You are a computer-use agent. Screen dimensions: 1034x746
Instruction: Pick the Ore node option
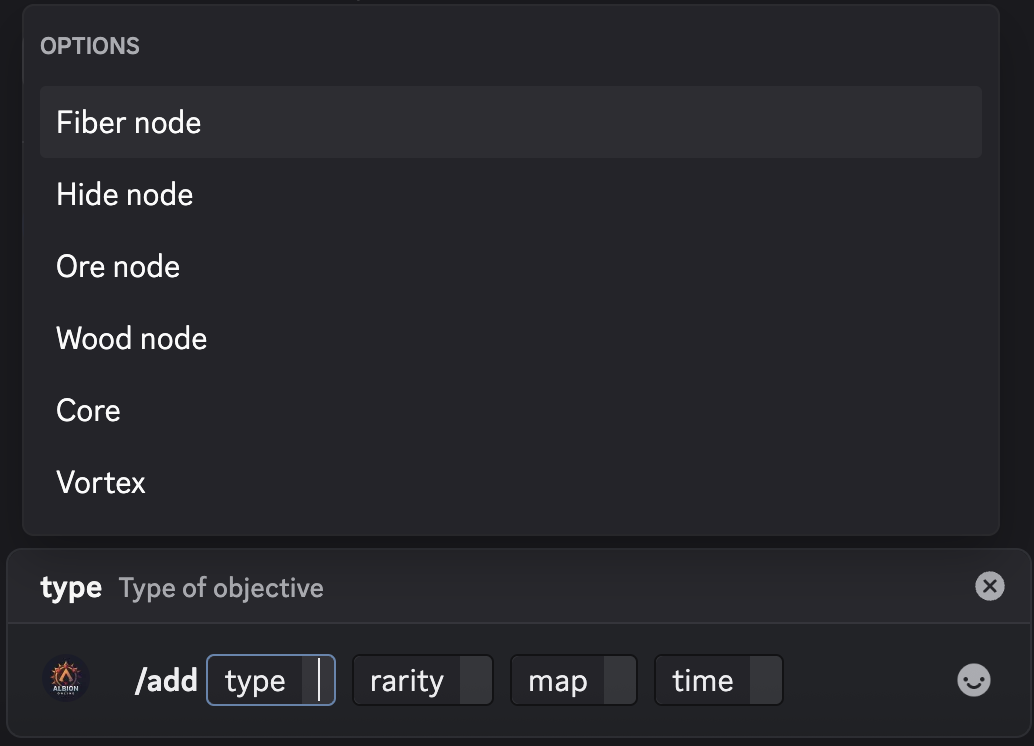[x=118, y=267]
